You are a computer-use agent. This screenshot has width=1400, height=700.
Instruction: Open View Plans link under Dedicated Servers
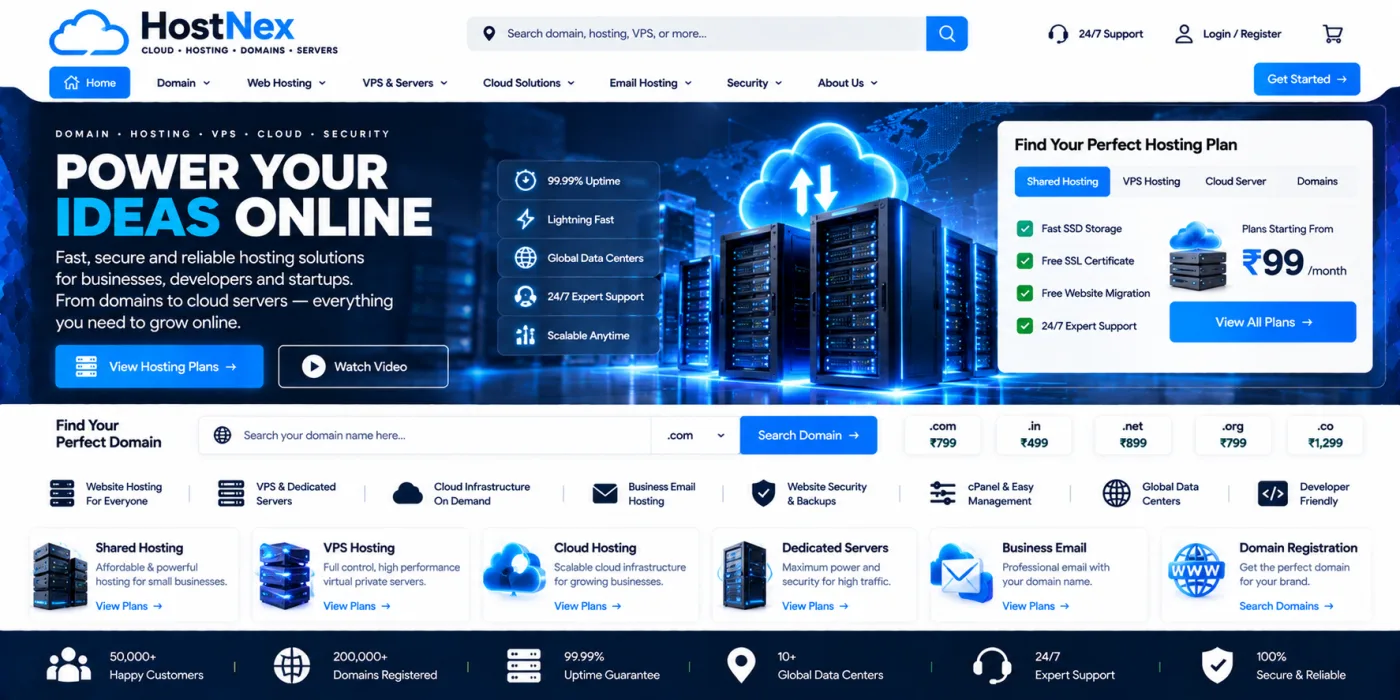pyautogui.click(x=816, y=606)
